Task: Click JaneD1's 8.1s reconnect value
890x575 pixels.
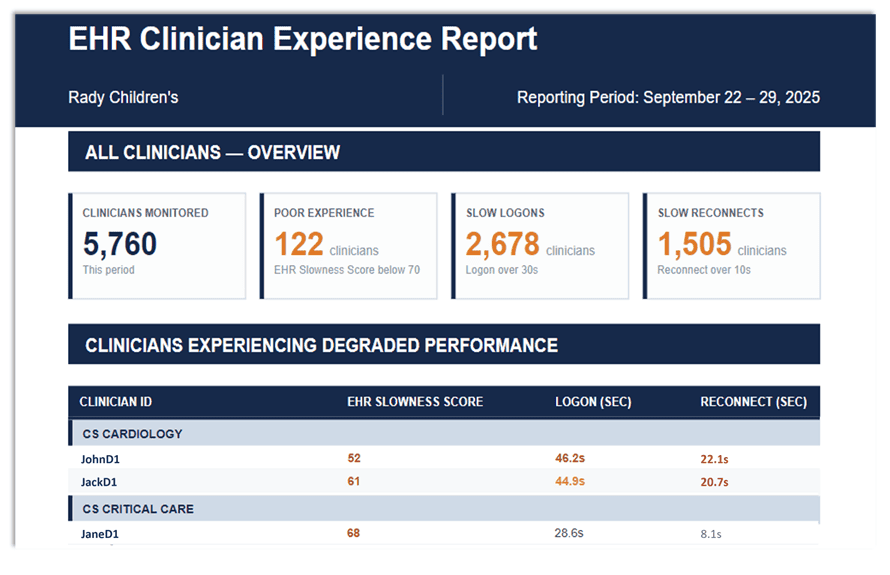Action: [711, 534]
